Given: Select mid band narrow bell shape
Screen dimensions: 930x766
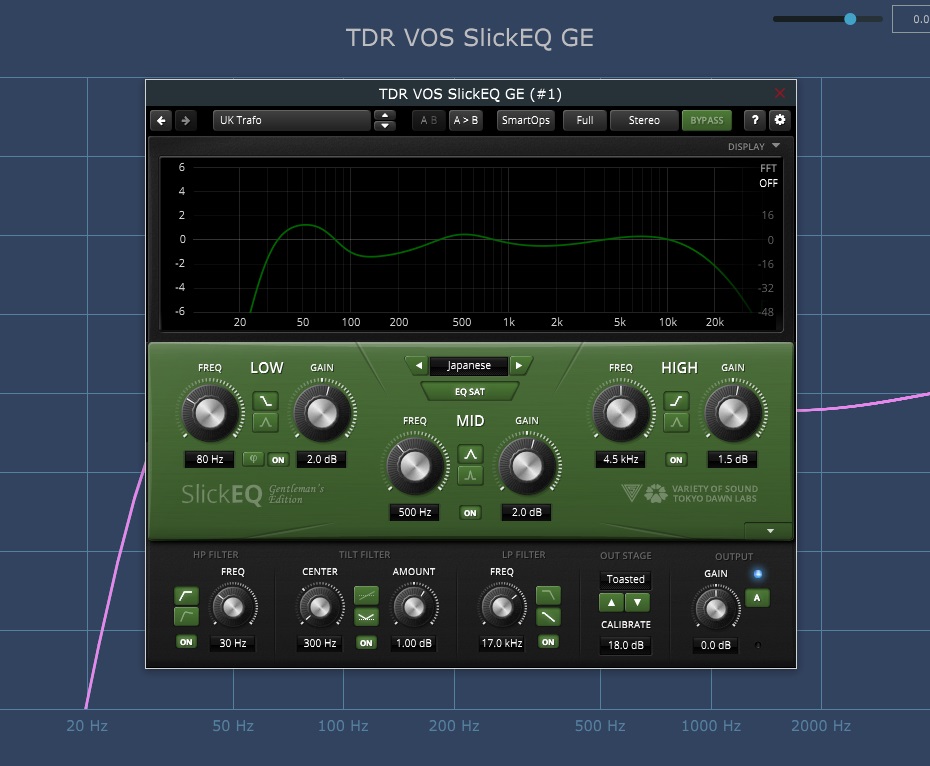Looking at the screenshot, I should (470, 475).
